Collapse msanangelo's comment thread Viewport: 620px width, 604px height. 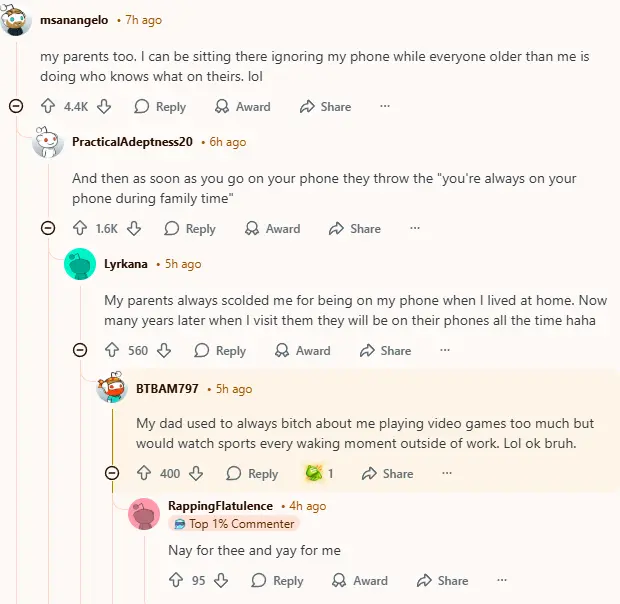[16, 106]
